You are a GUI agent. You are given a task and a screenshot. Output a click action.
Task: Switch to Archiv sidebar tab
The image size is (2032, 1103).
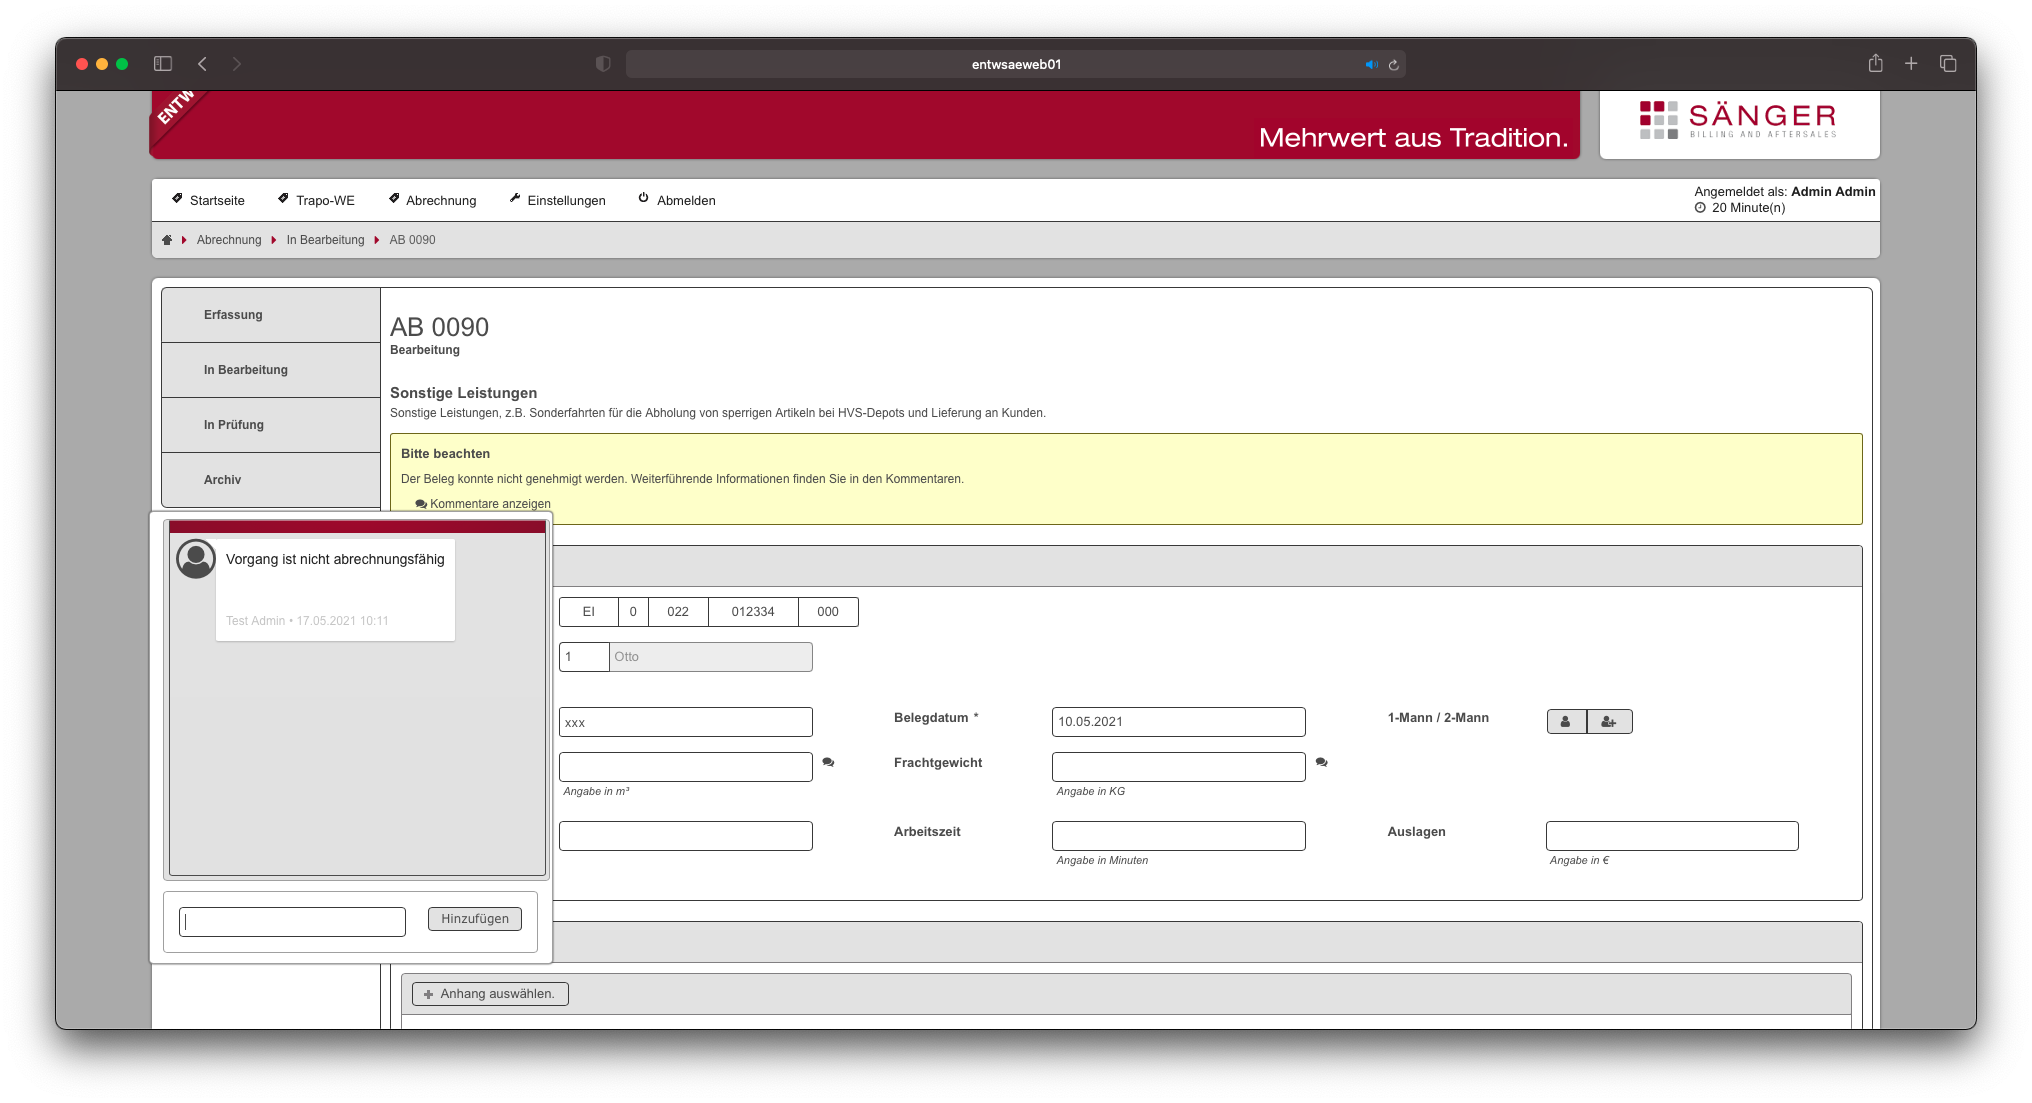click(x=271, y=480)
